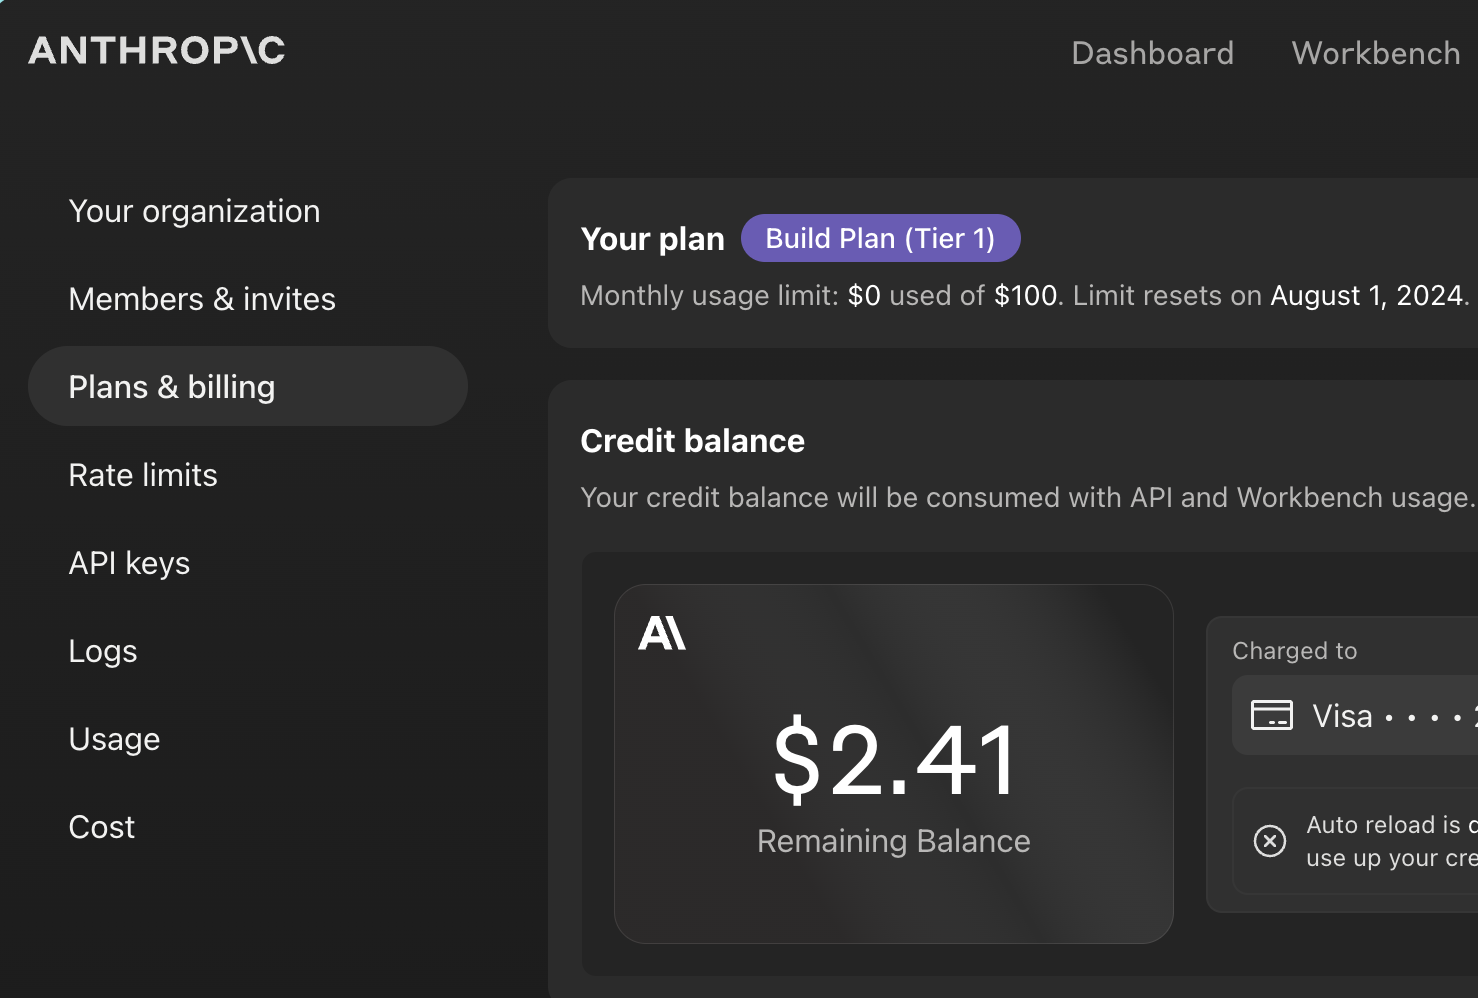This screenshot has width=1478, height=998.
Task: Open the Your plan details
Action: tap(652, 238)
